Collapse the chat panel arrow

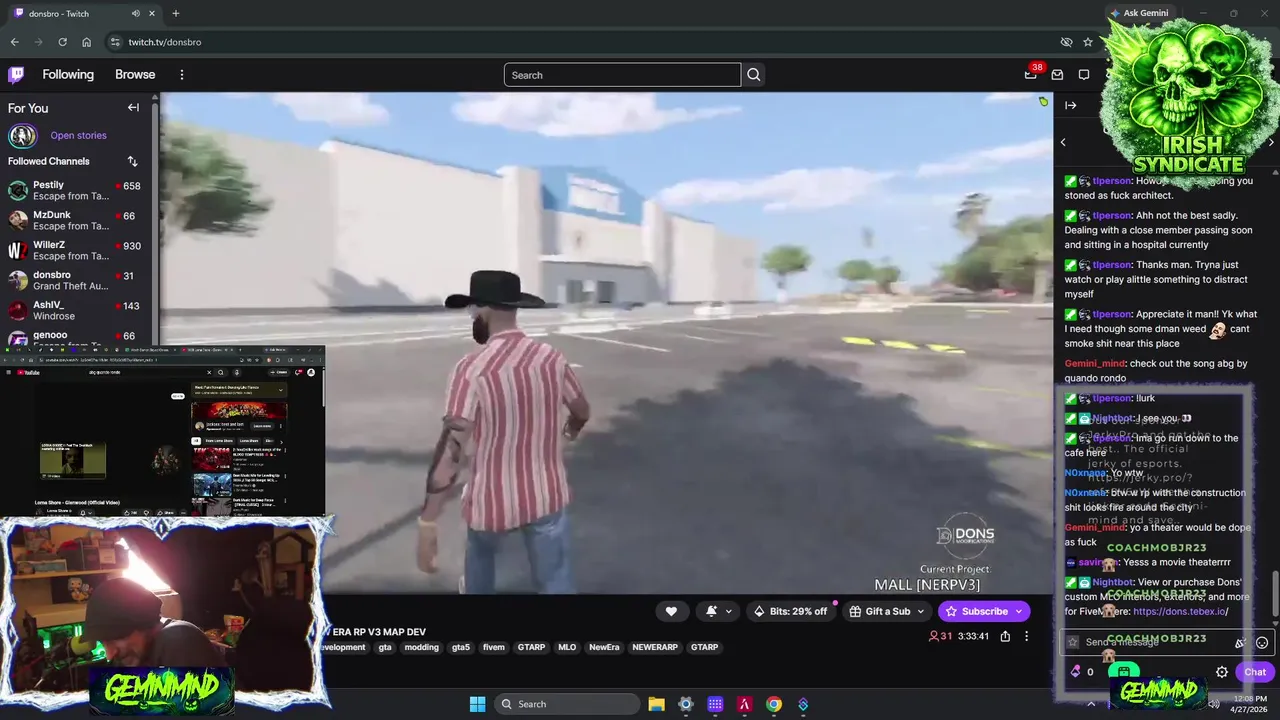tap(1071, 105)
